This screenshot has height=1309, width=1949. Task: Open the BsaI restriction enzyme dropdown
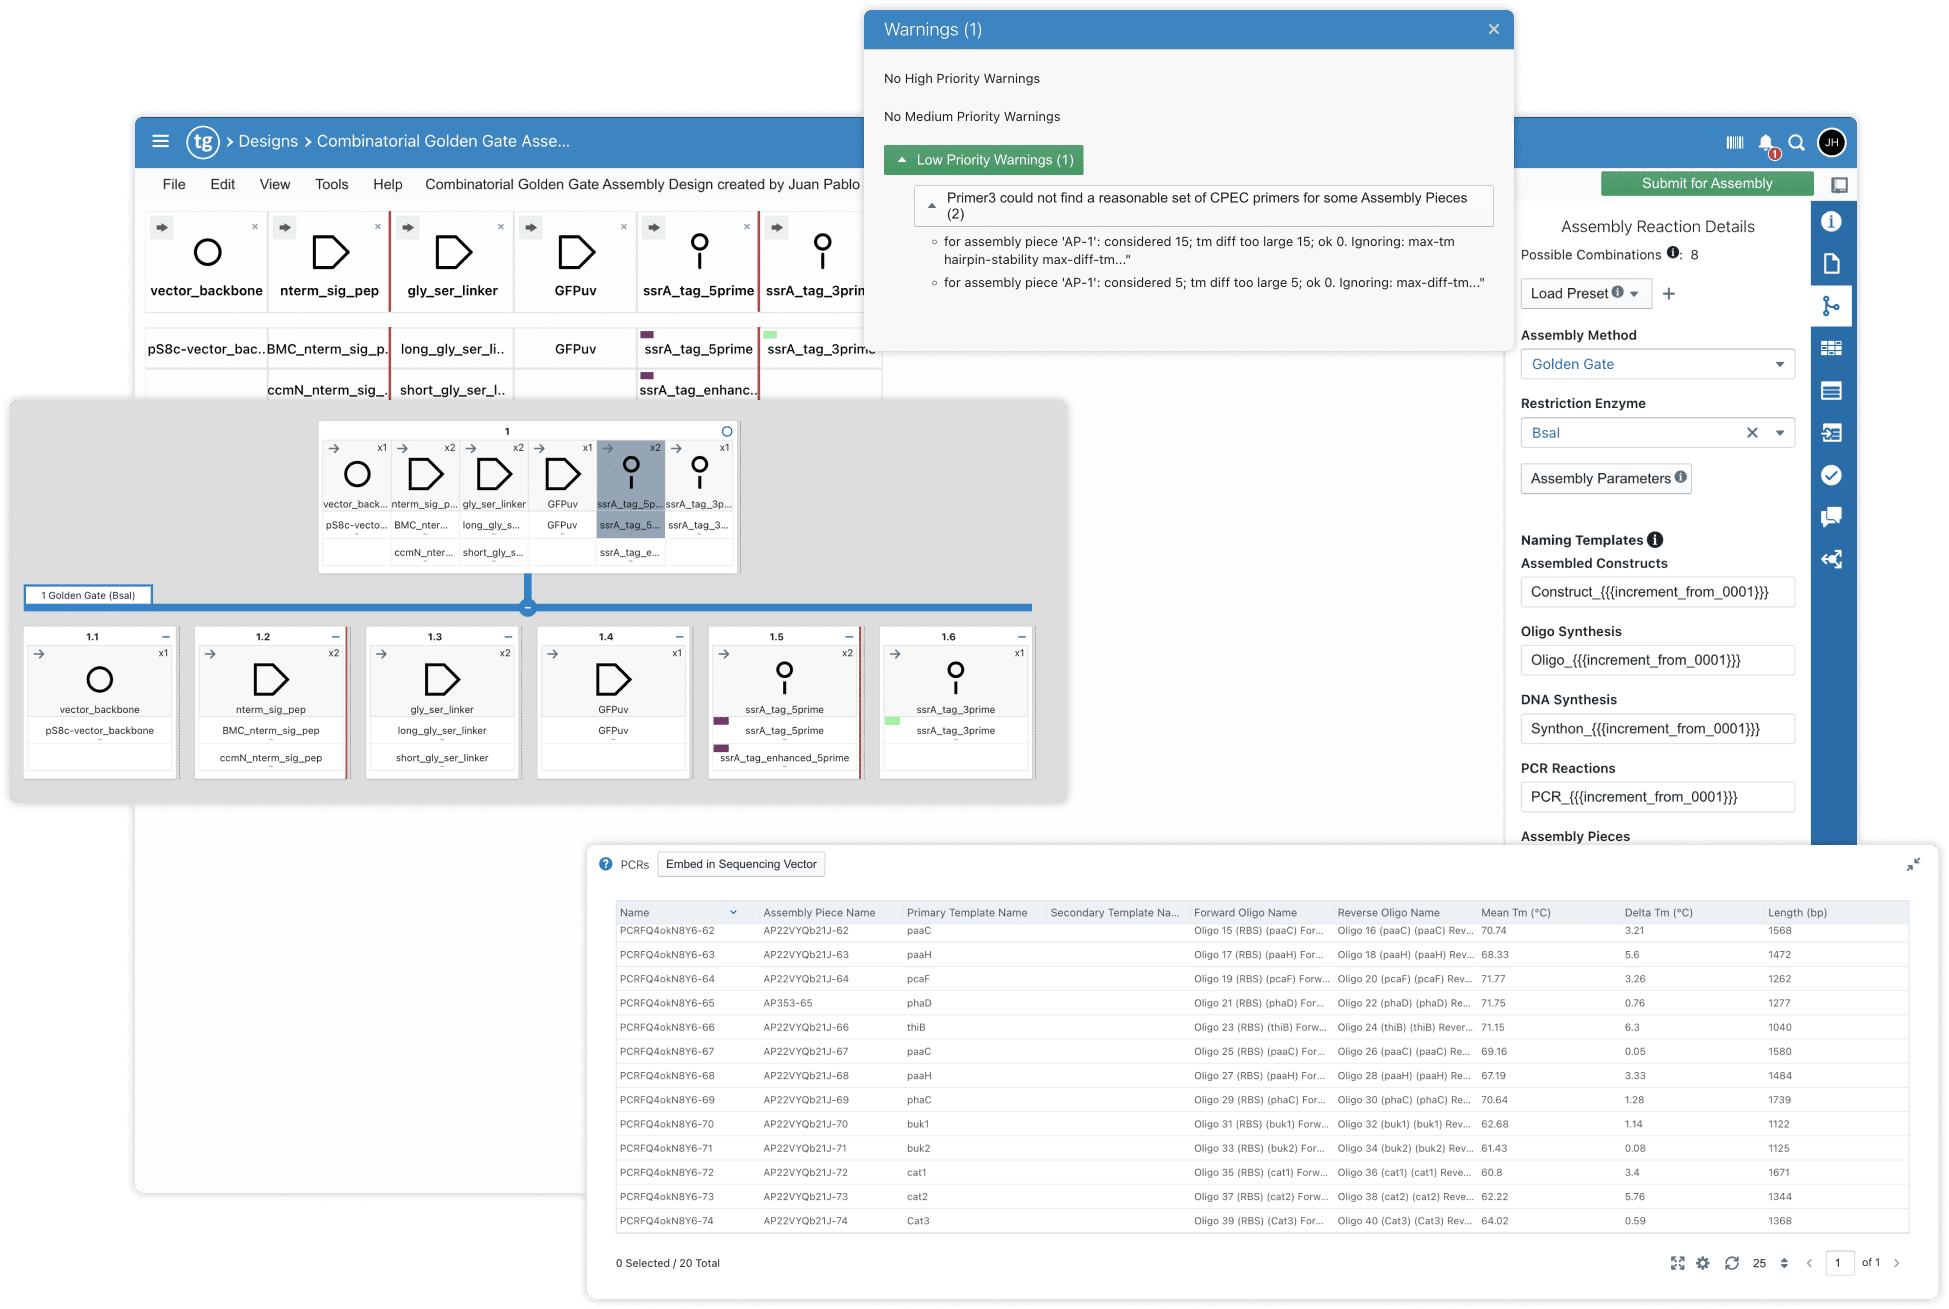(1780, 432)
